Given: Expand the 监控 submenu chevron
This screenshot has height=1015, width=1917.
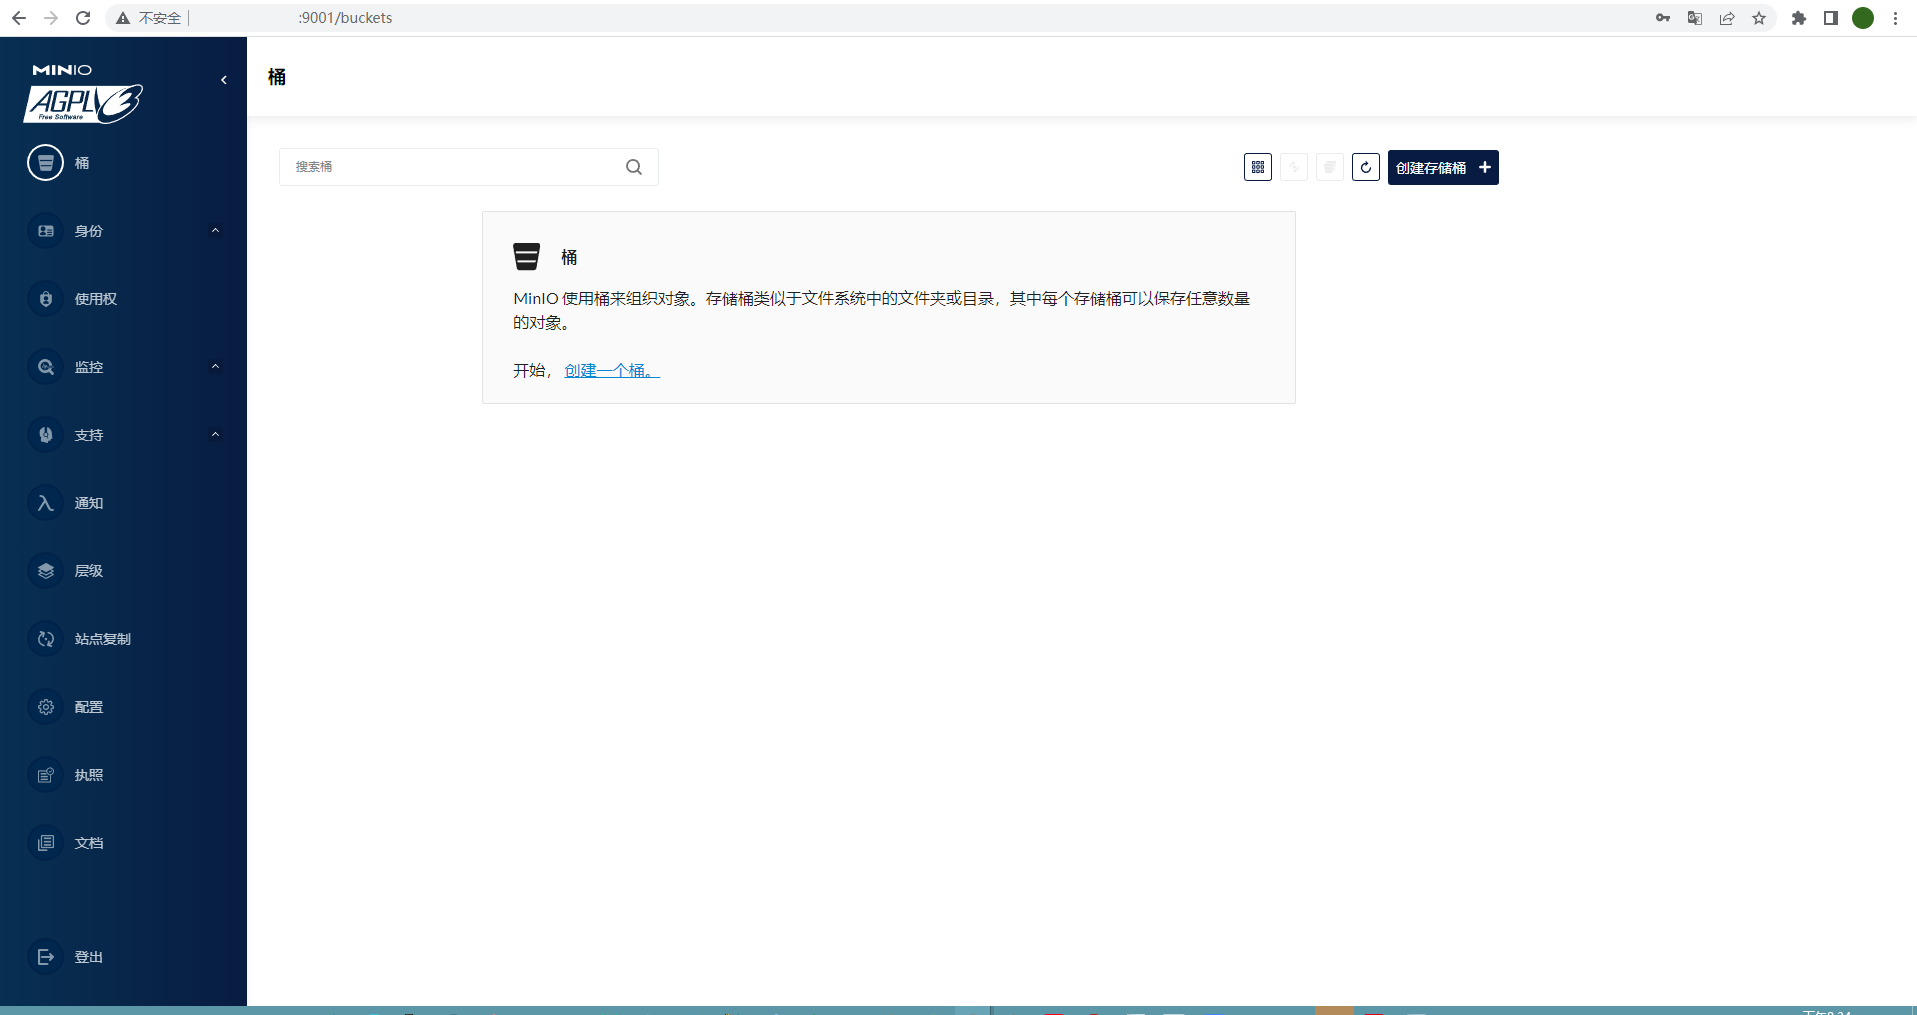Looking at the screenshot, I should pos(215,367).
